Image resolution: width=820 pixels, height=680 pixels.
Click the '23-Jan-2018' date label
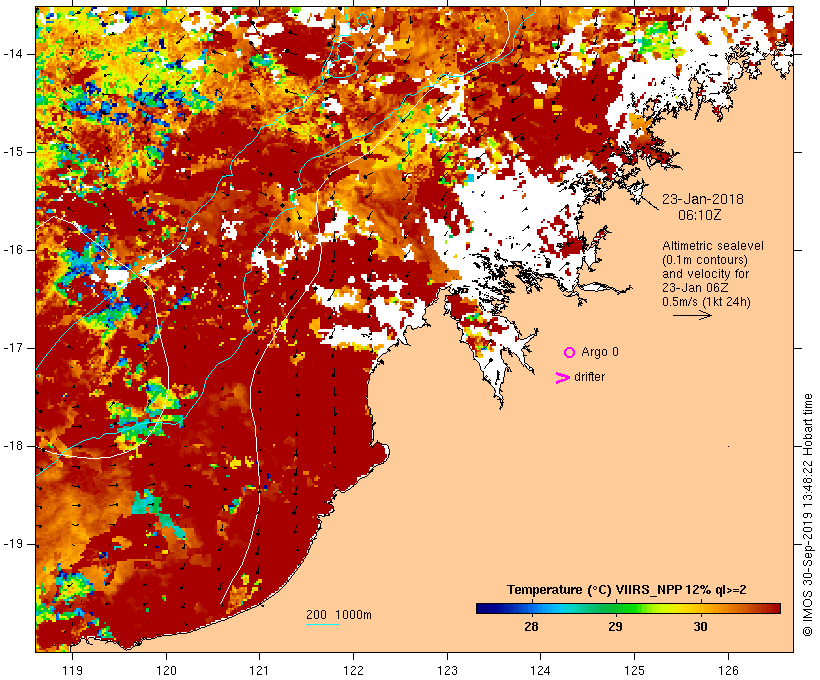[703, 199]
